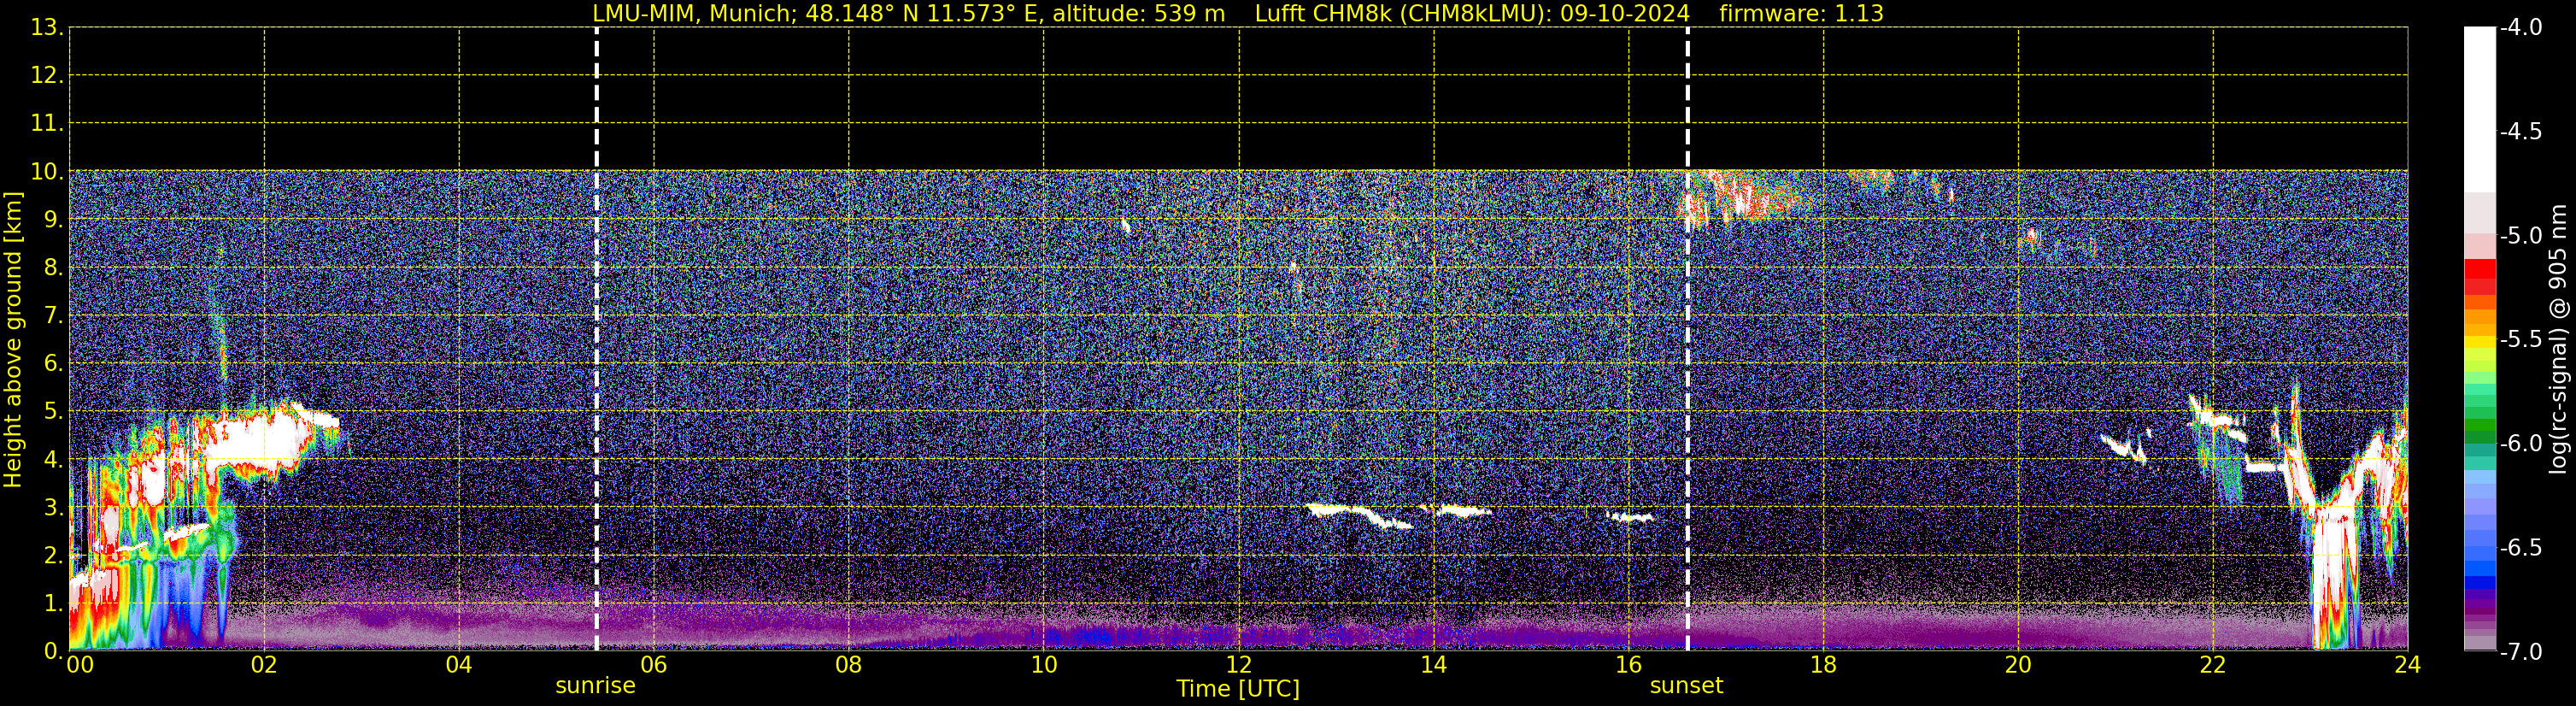This screenshot has width=2576, height=706.
Task: Click the '18' time tick label
Action: [x=1824, y=665]
